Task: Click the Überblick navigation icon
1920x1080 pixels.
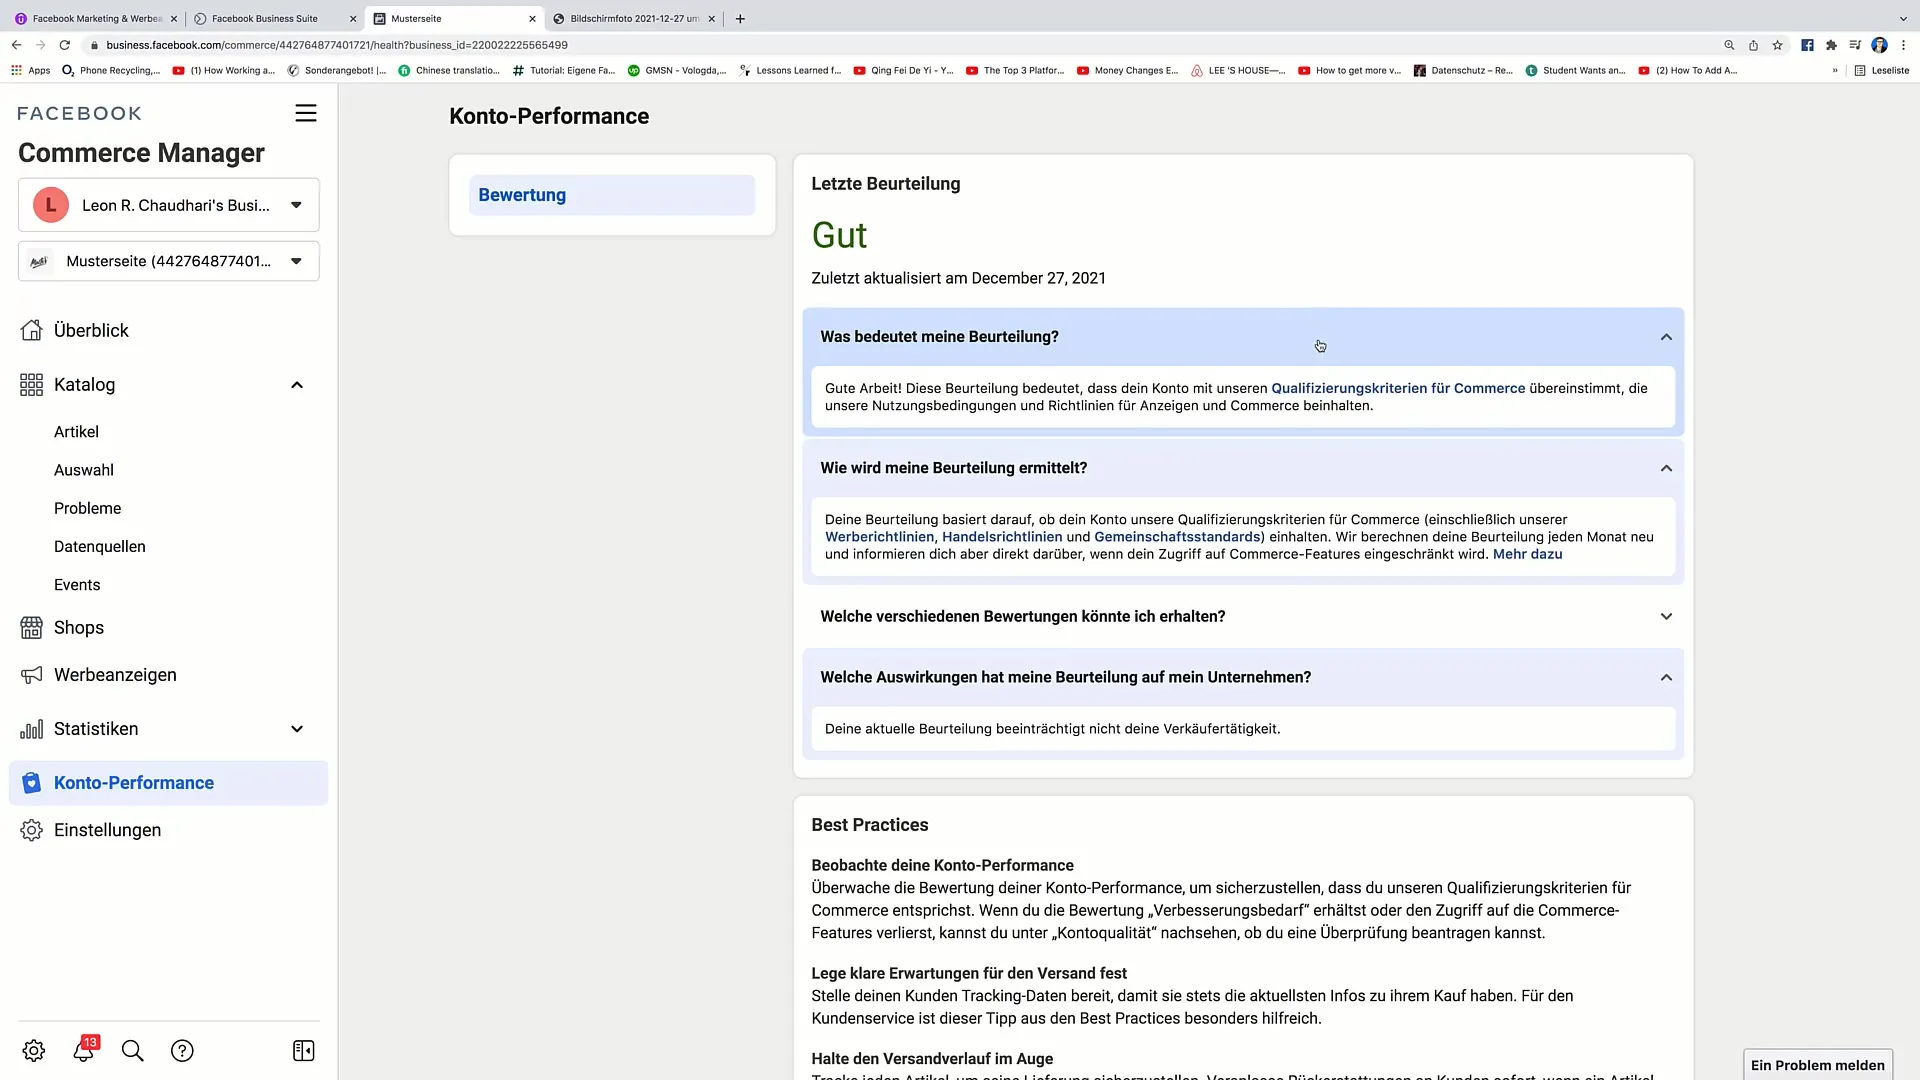Action: tap(30, 330)
